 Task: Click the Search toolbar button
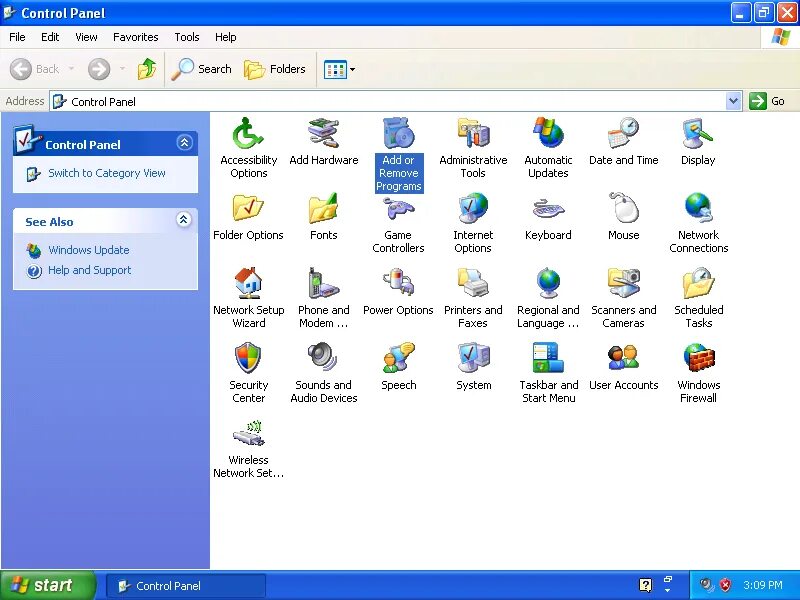pyautogui.click(x=202, y=69)
